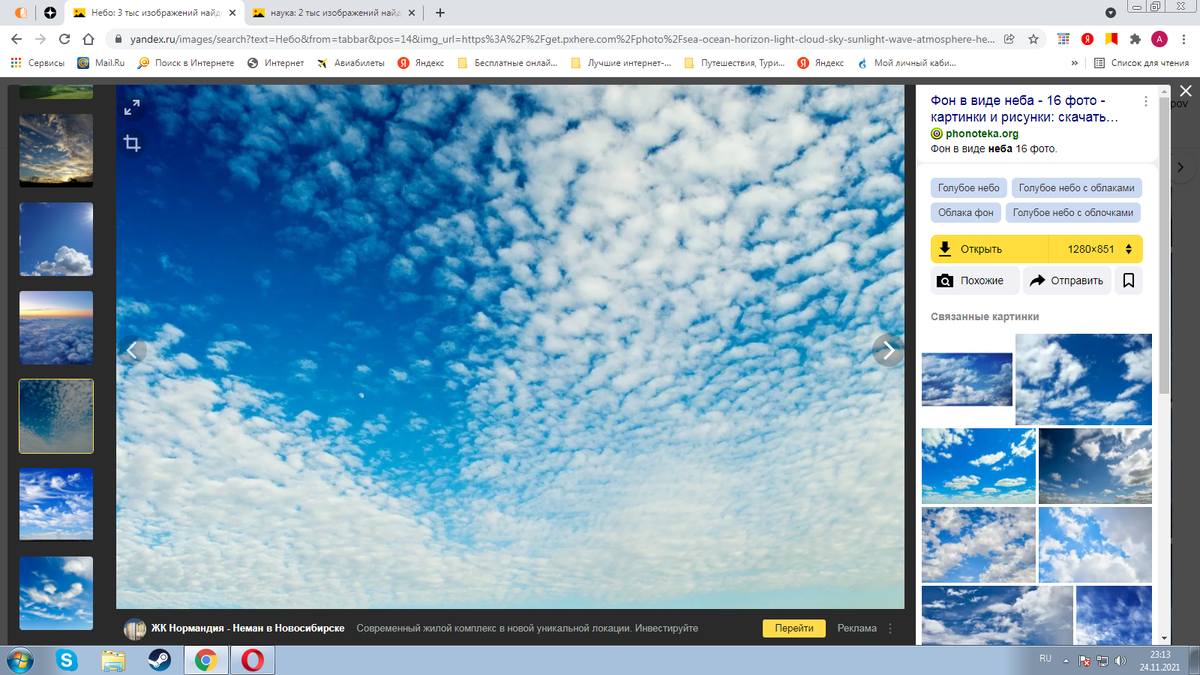
Task: Open Skype from the taskbar
Action: click(x=67, y=660)
